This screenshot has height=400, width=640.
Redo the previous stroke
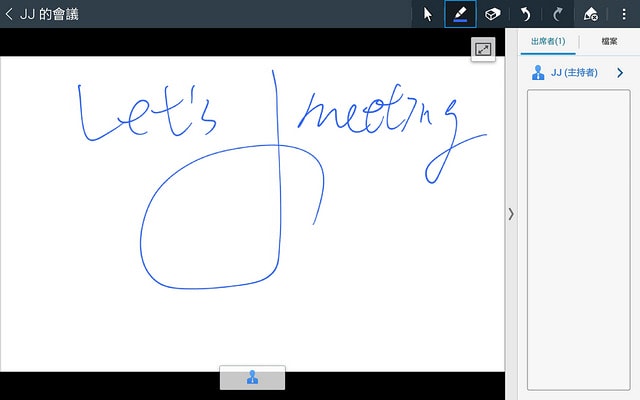[x=557, y=14]
